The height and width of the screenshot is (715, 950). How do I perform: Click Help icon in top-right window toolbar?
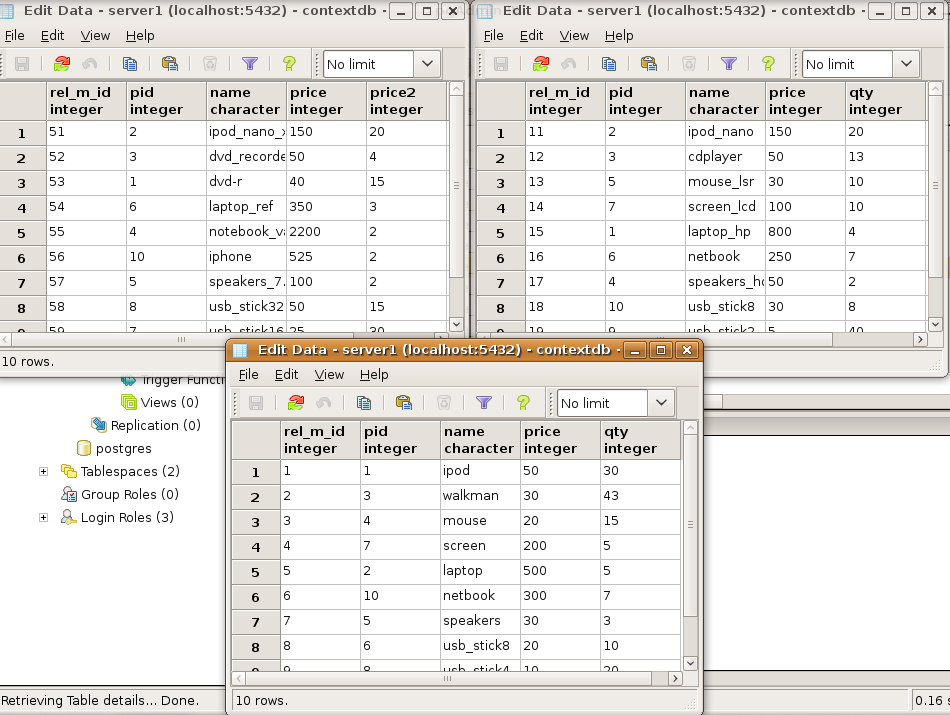point(768,64)
